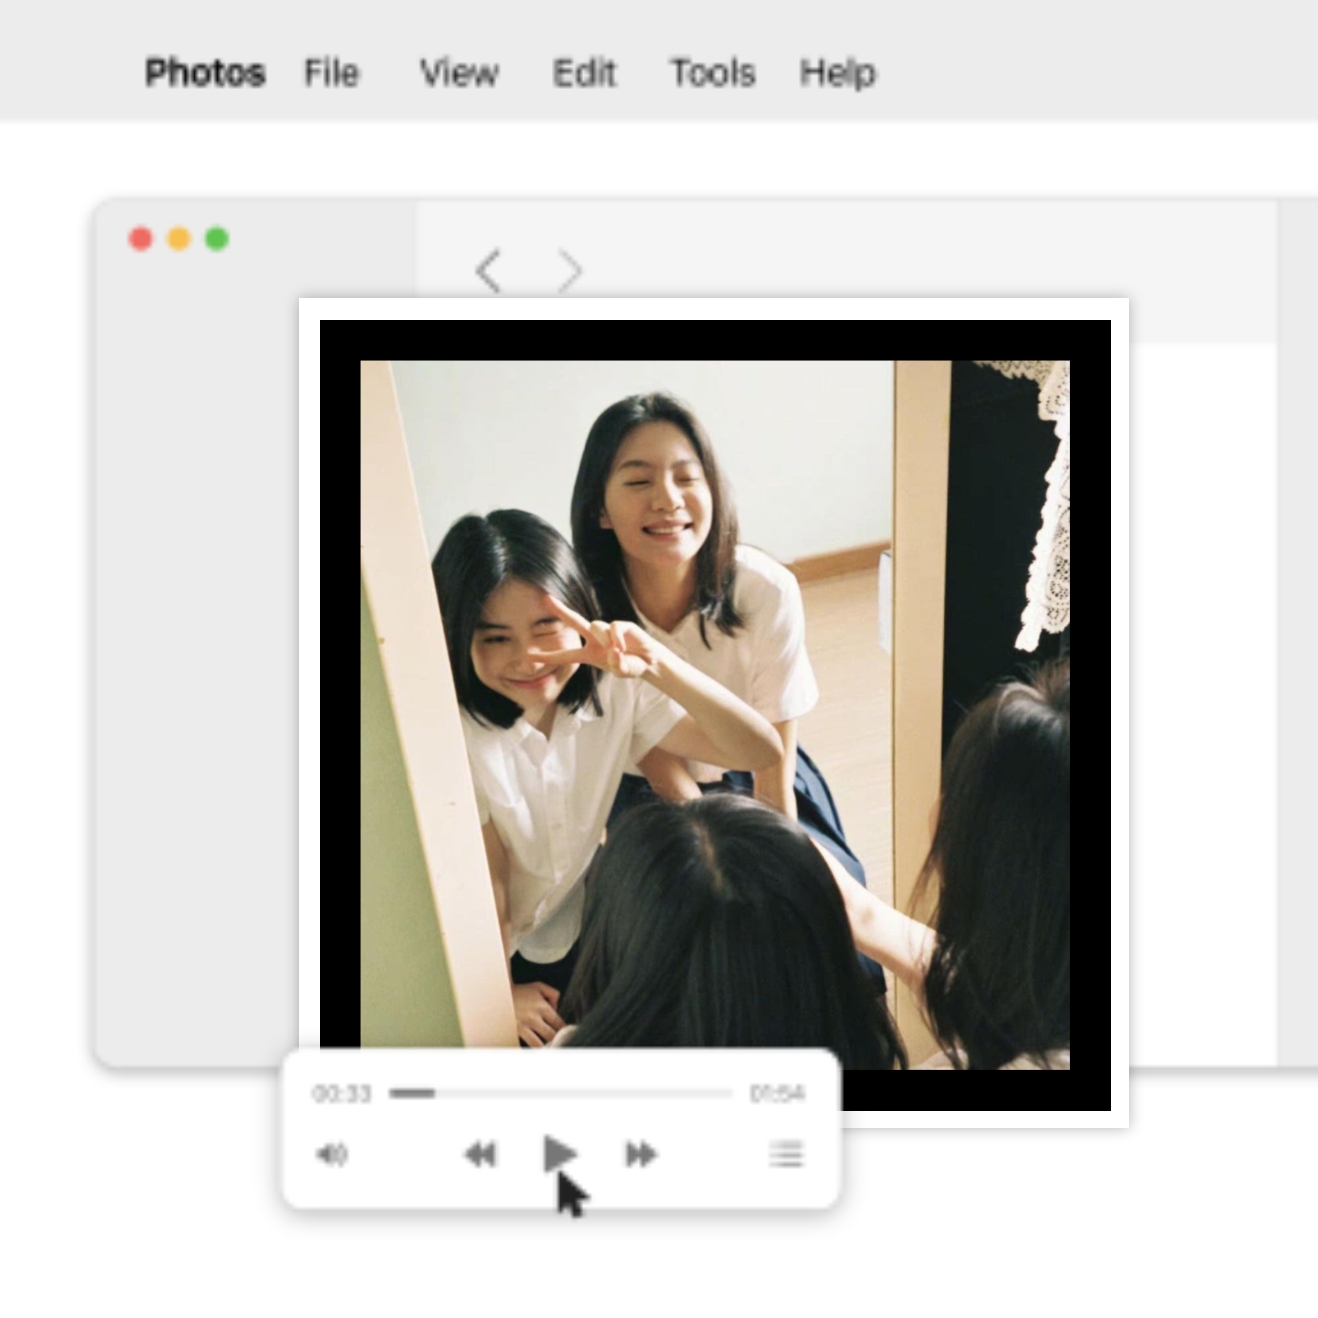
Task: Close the window with the red button
Action: tap(141, 239)
